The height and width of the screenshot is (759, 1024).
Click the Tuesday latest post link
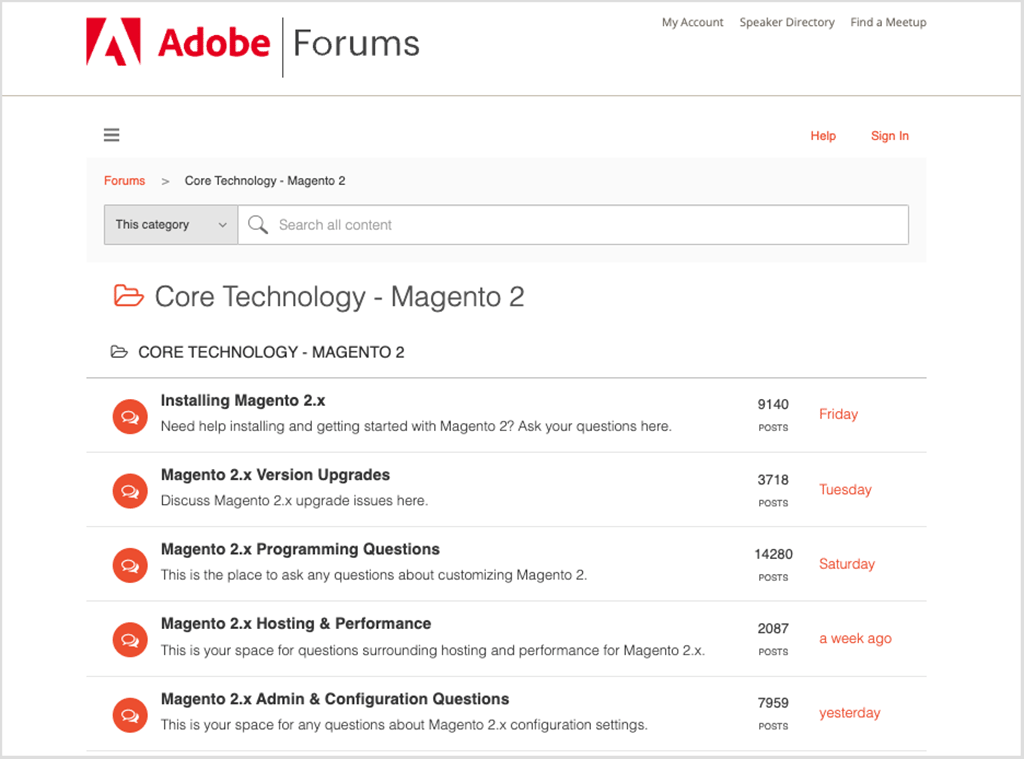click(845, 490)
